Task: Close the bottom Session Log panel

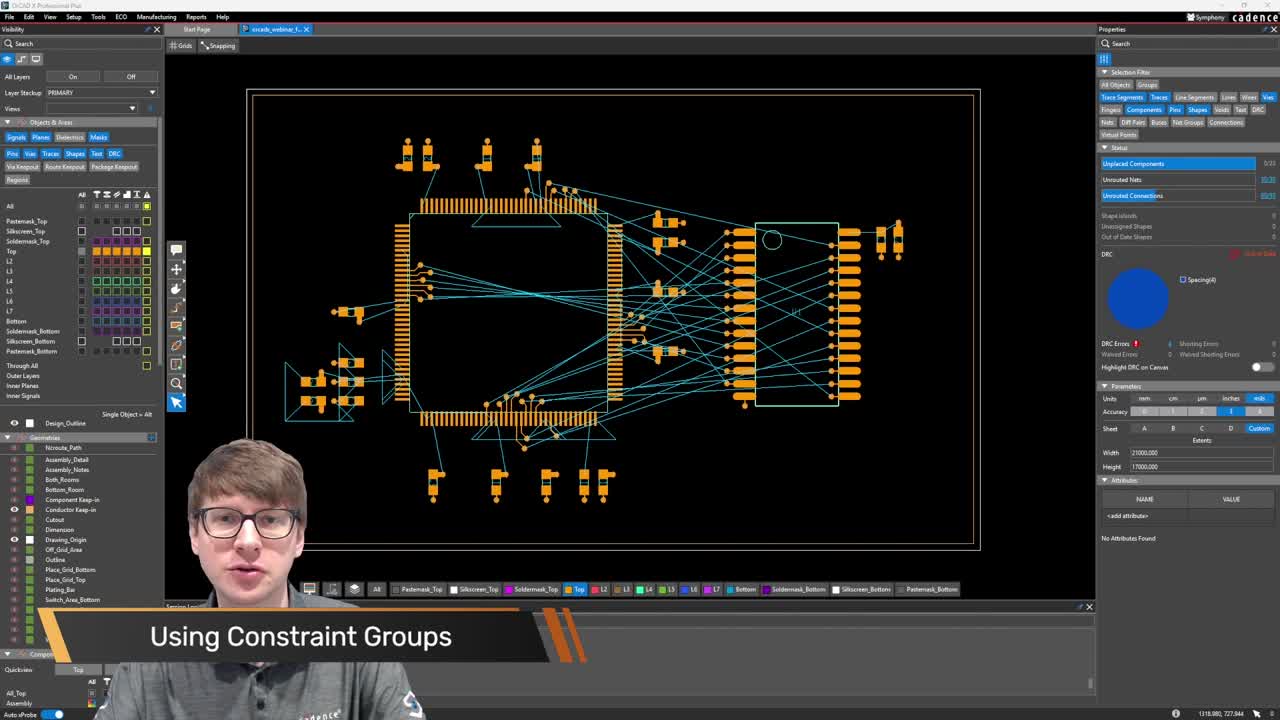Action: point(1089,607)
